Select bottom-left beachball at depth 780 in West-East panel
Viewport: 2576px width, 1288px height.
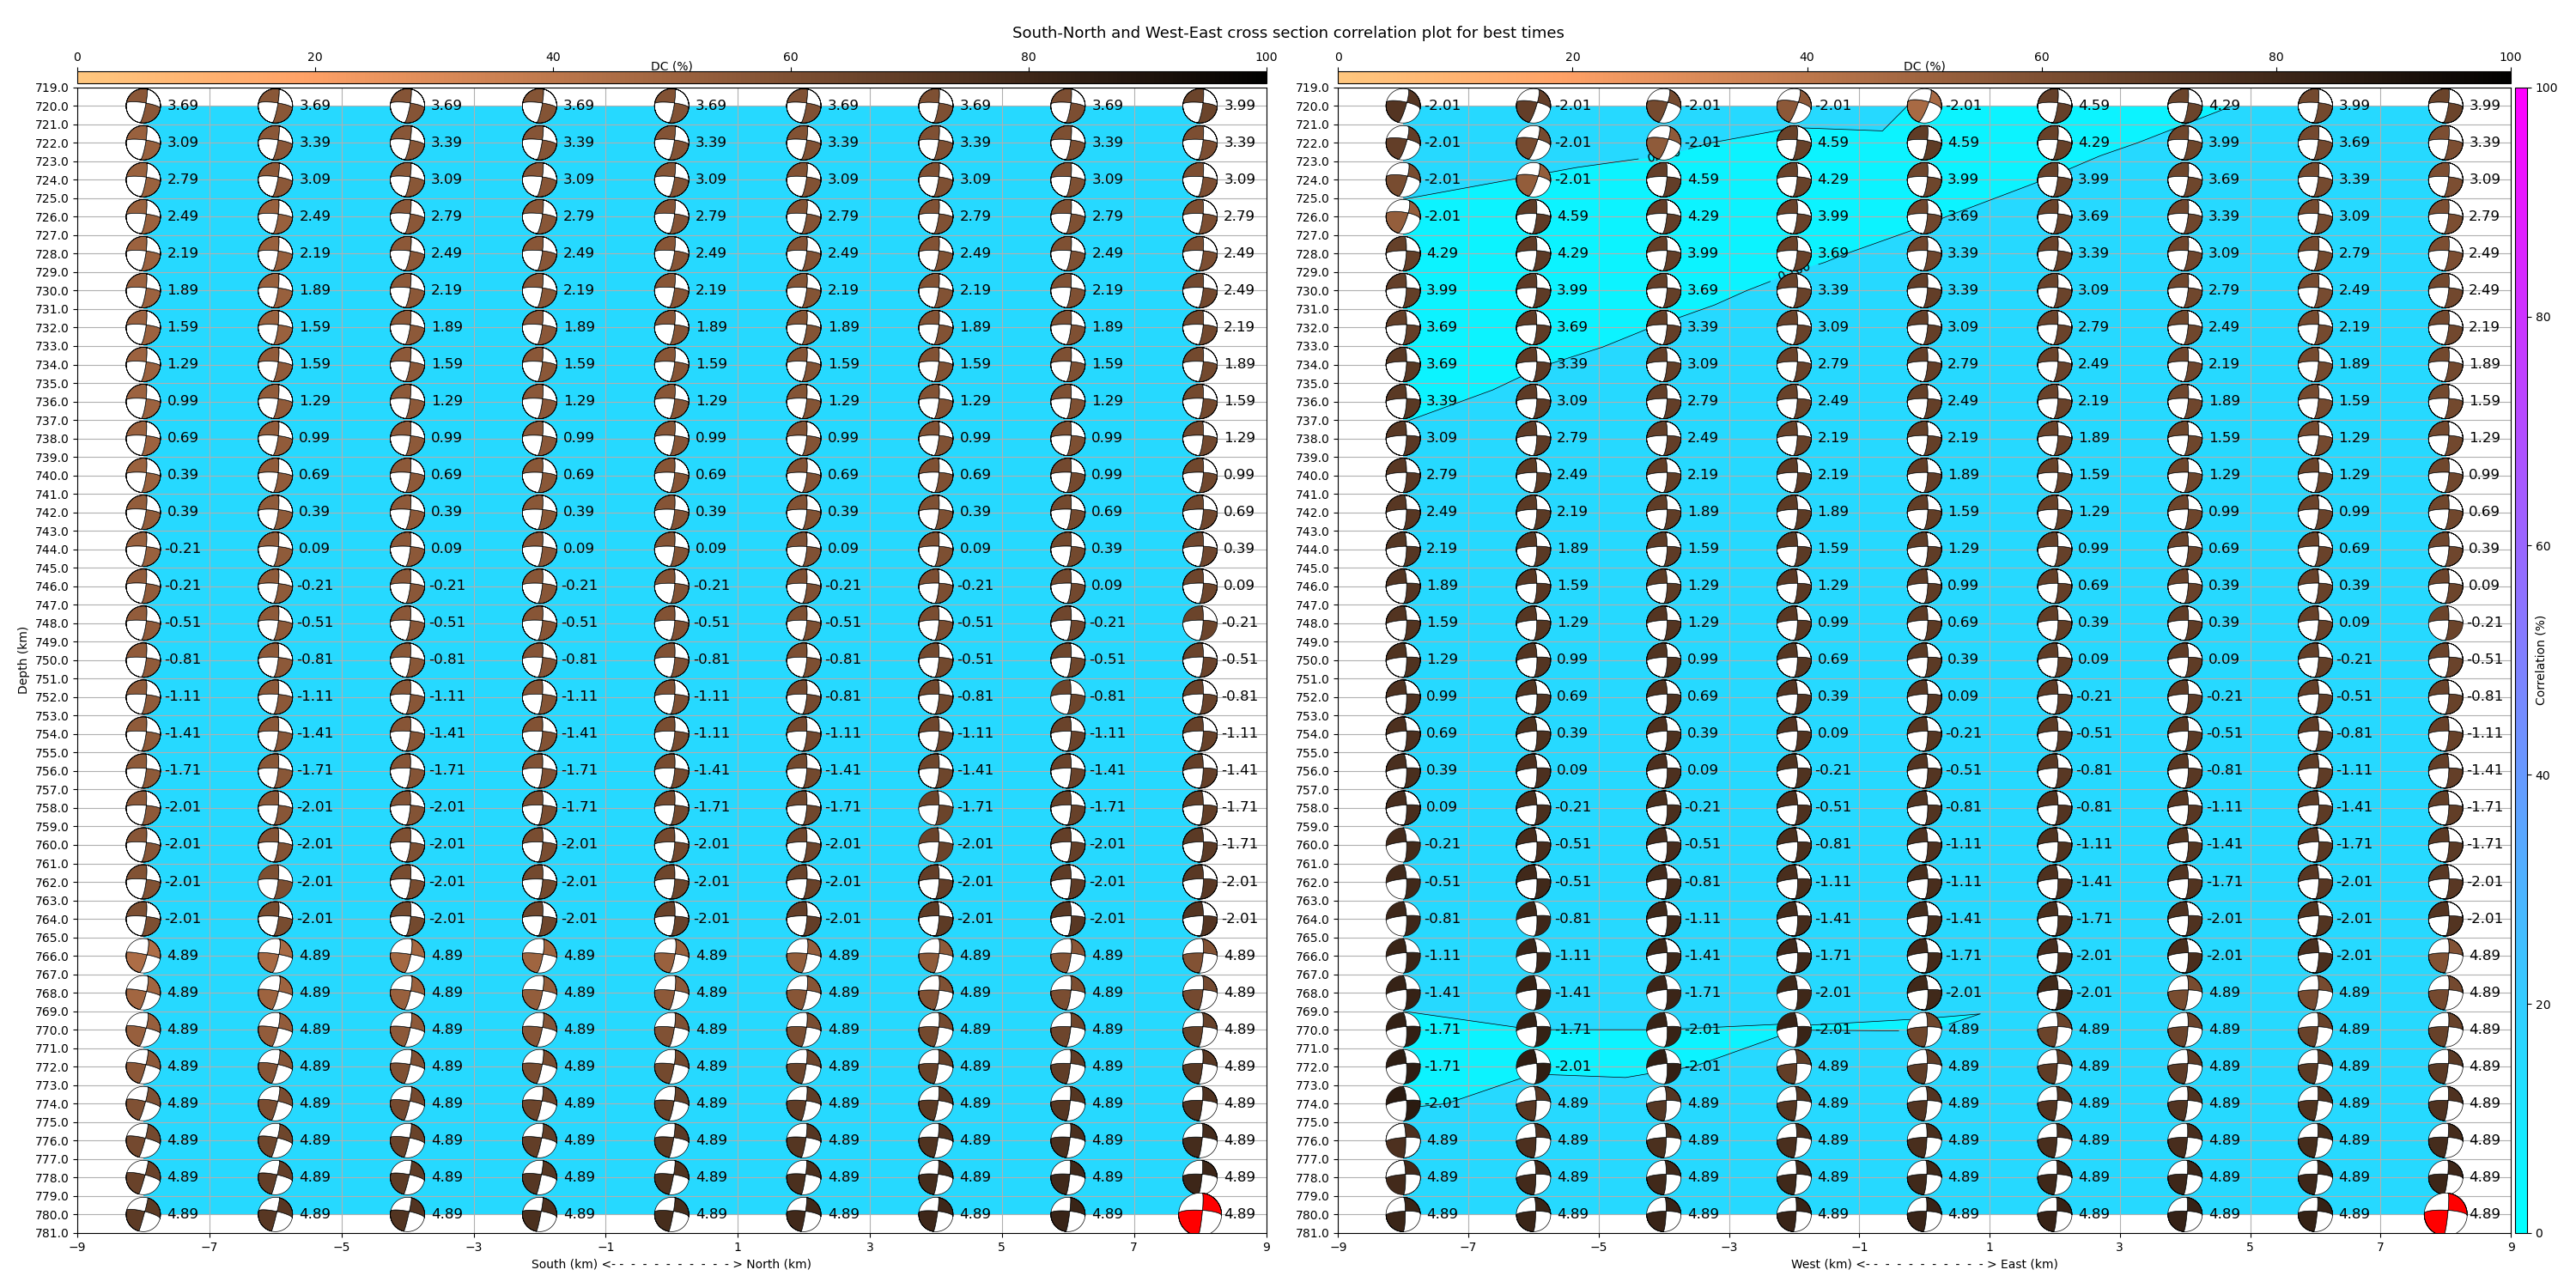coord(1403,1215)
